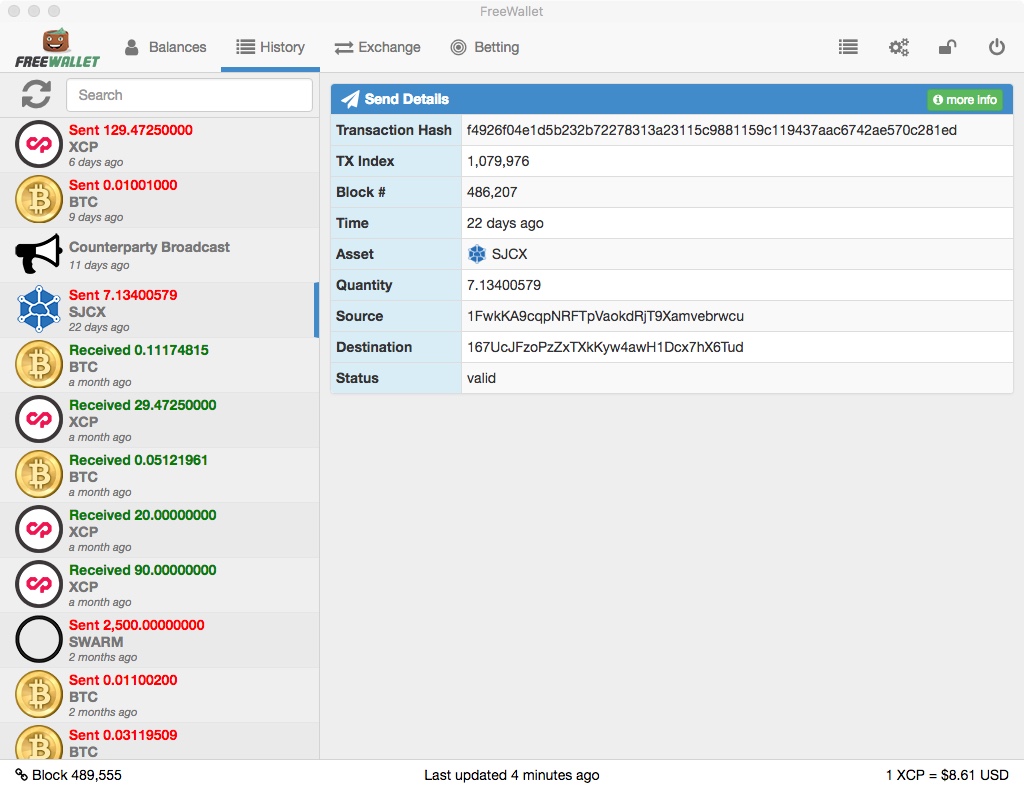Click the FreeWallet window title
This screenshot has height=790, width=1024.
pos(511,11)
